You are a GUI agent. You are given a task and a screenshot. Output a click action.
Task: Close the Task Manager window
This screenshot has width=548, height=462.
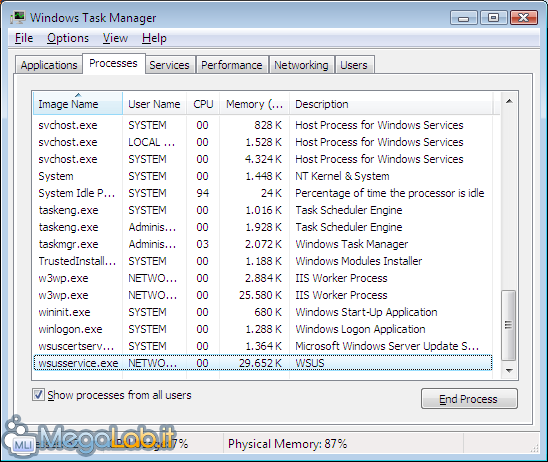[524, 17]
